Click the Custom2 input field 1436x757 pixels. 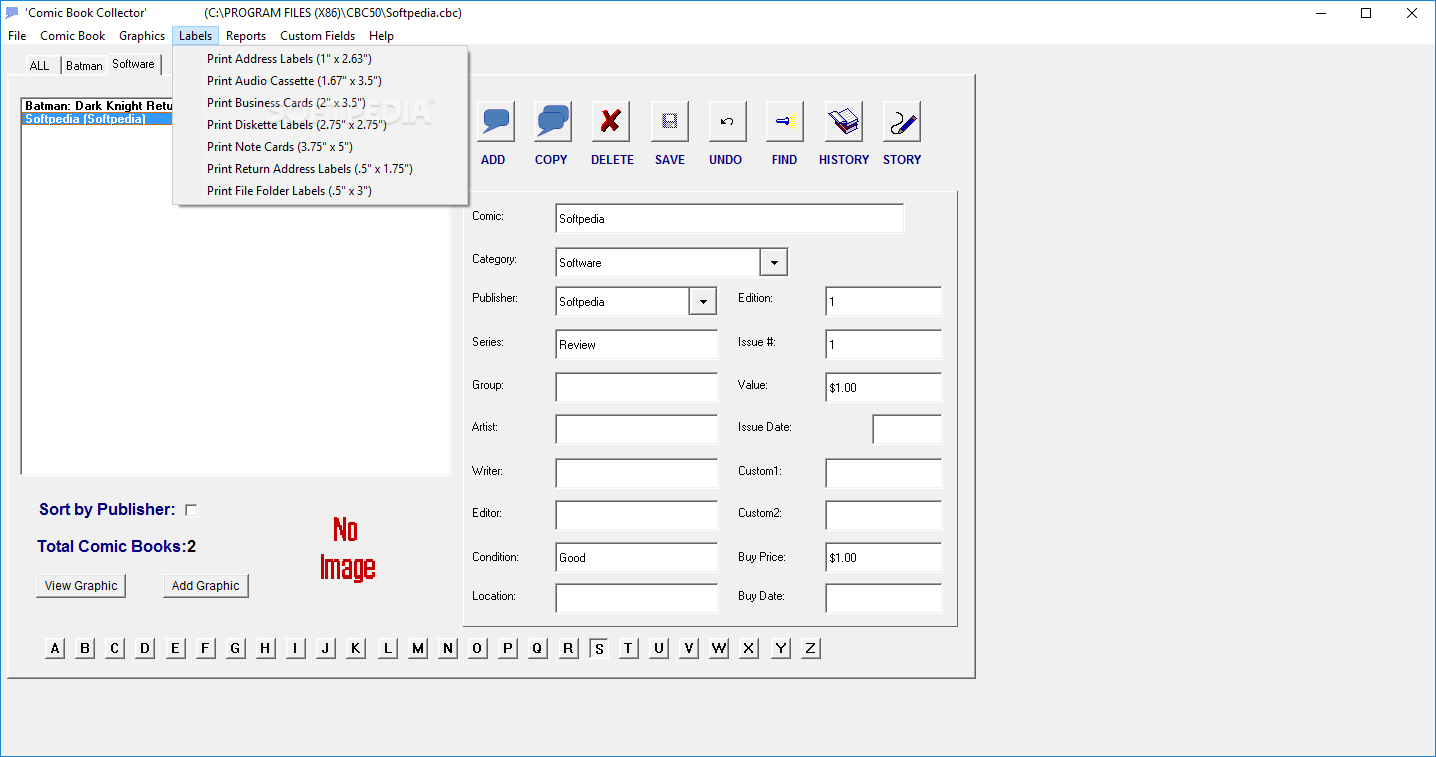[x=884, y=516]
